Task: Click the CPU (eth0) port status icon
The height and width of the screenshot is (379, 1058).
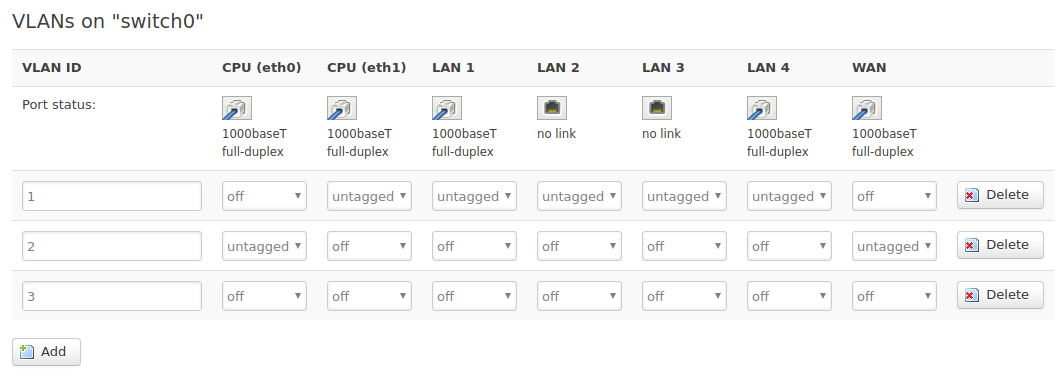Action: pyautogui.click(x=237, y=108)
